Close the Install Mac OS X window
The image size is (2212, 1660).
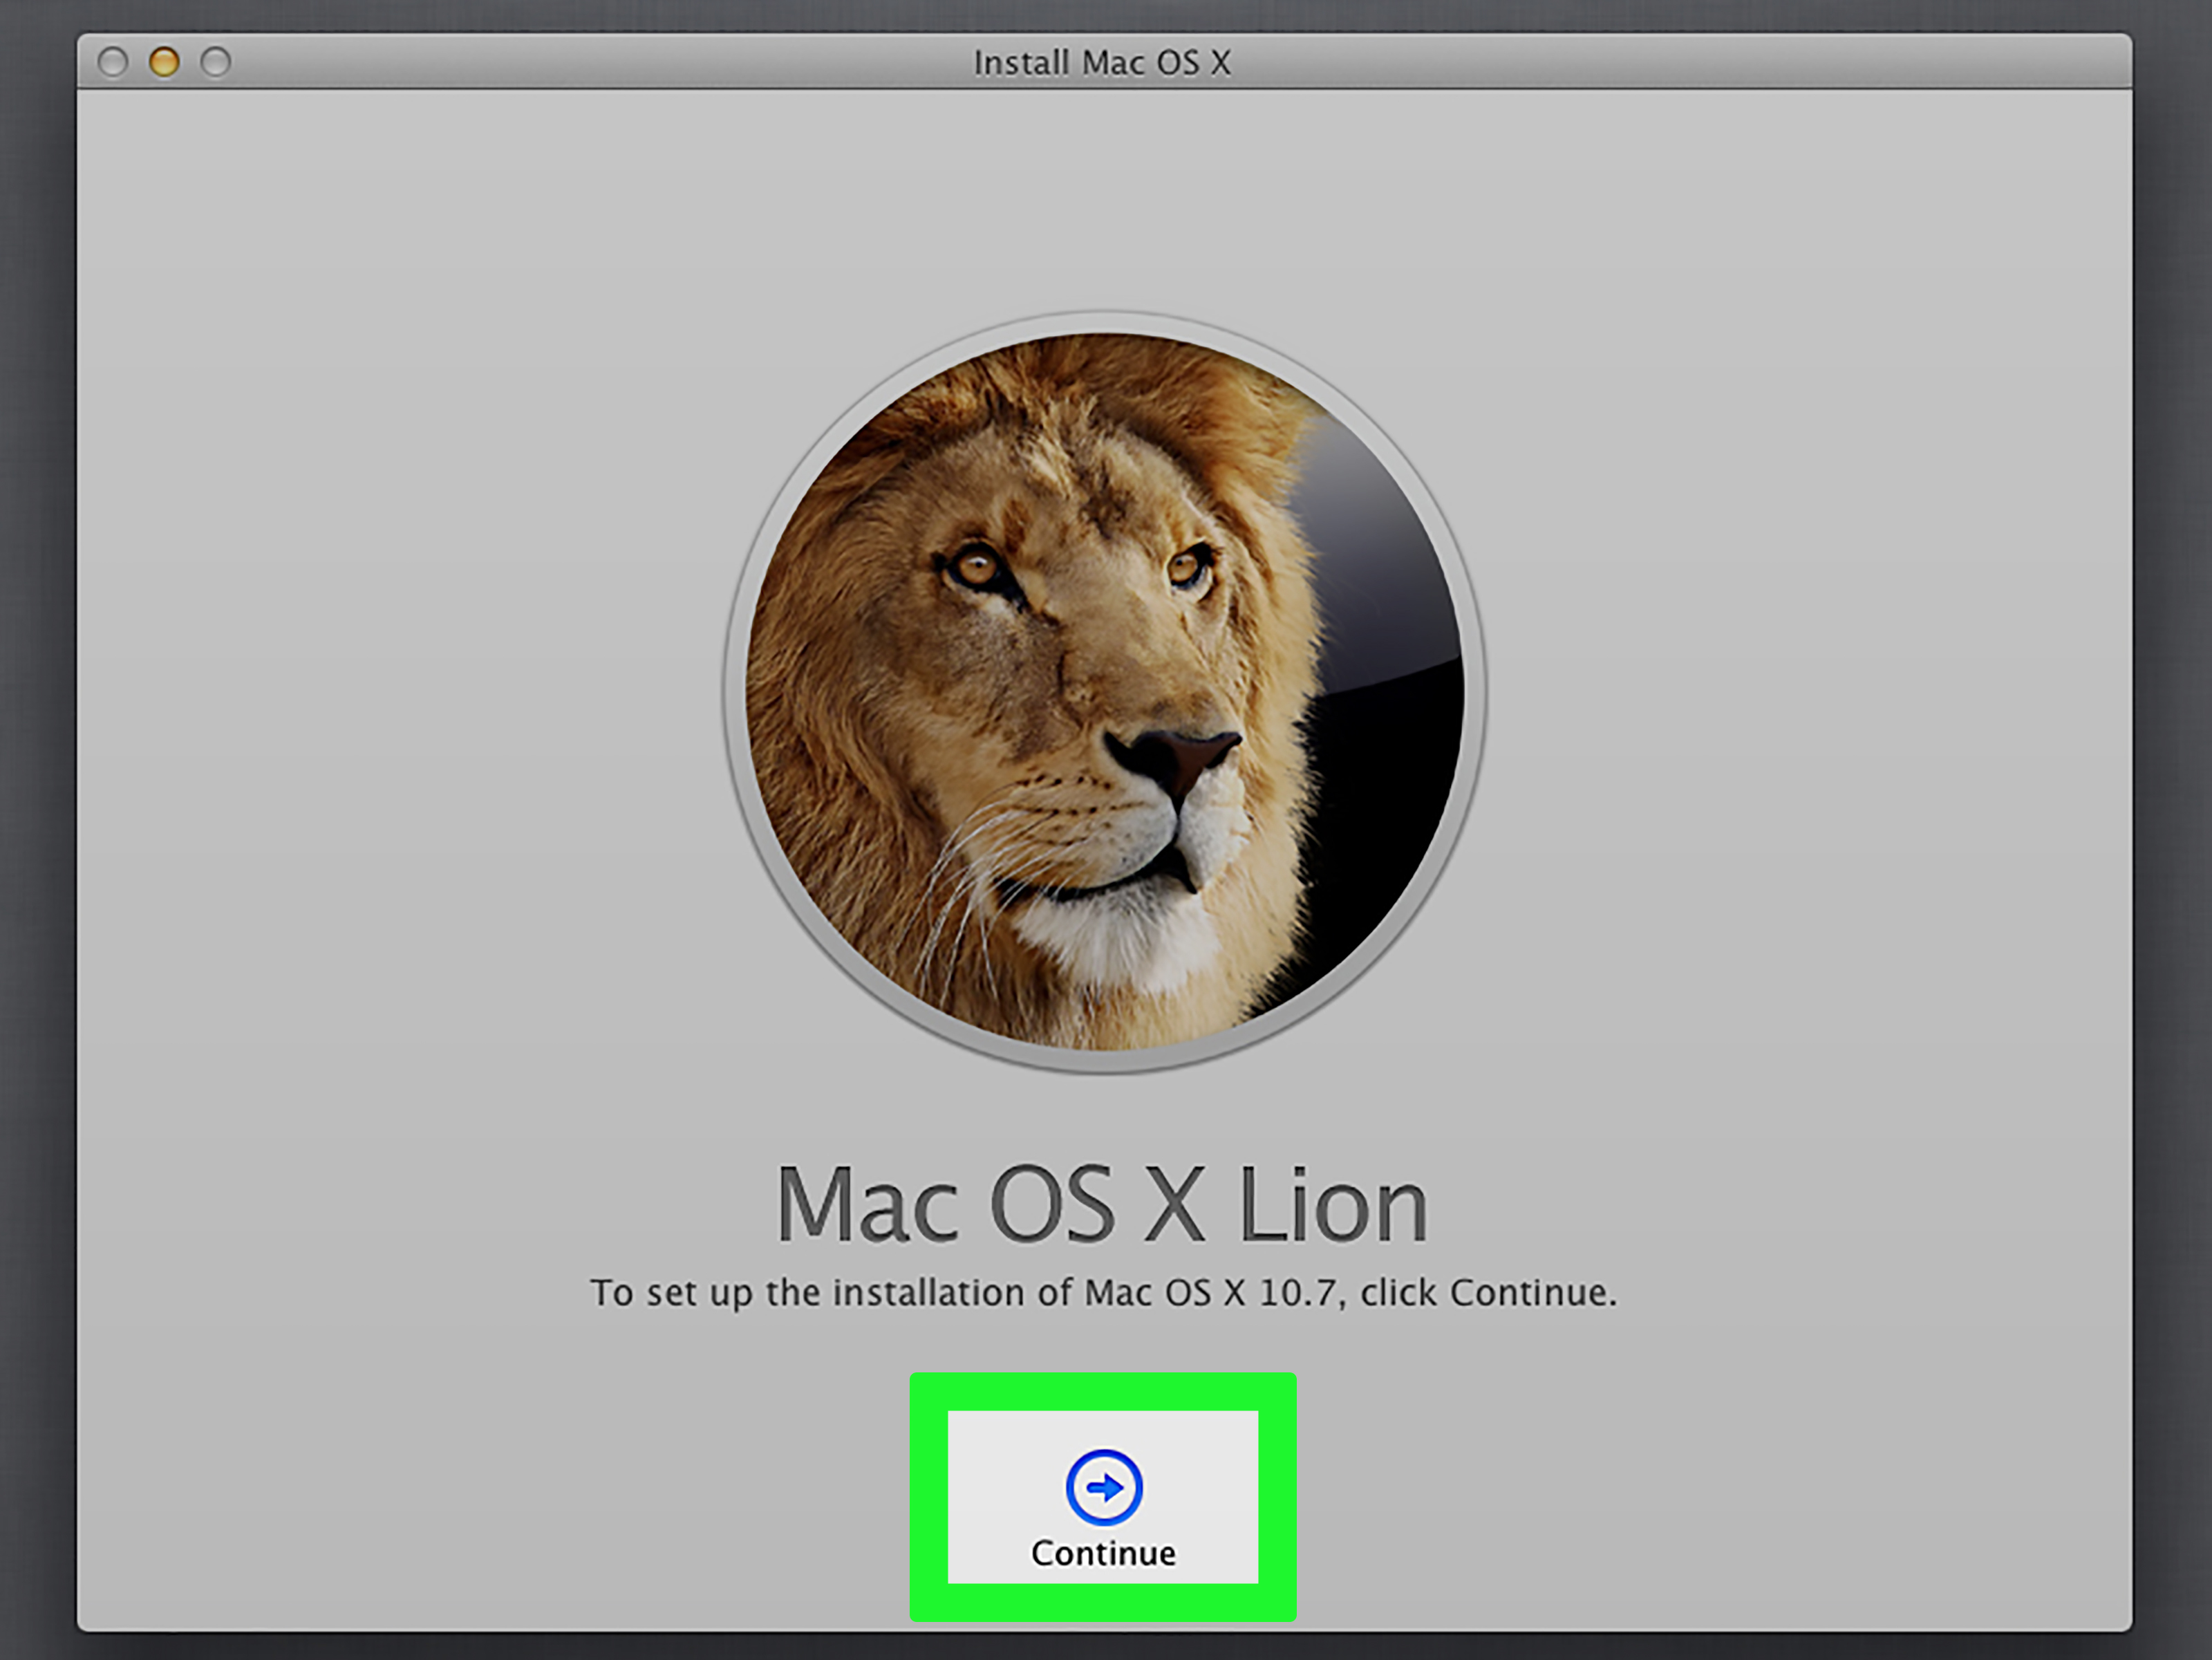click(113, 62)
